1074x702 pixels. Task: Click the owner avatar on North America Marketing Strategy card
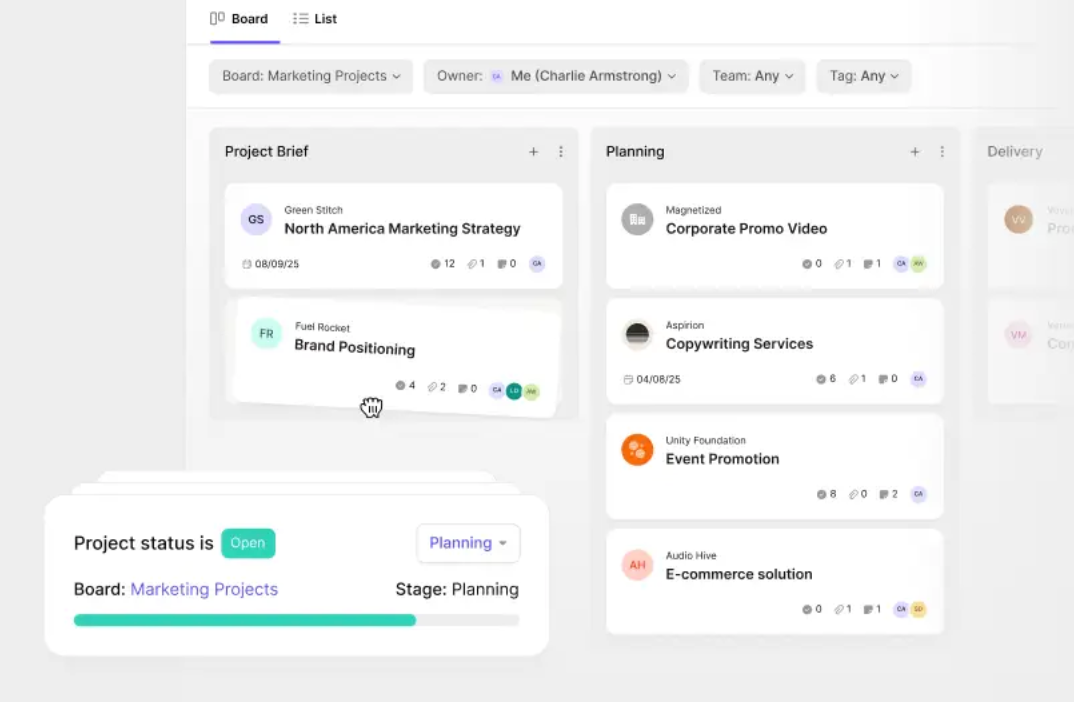click(x=537, y=264)
